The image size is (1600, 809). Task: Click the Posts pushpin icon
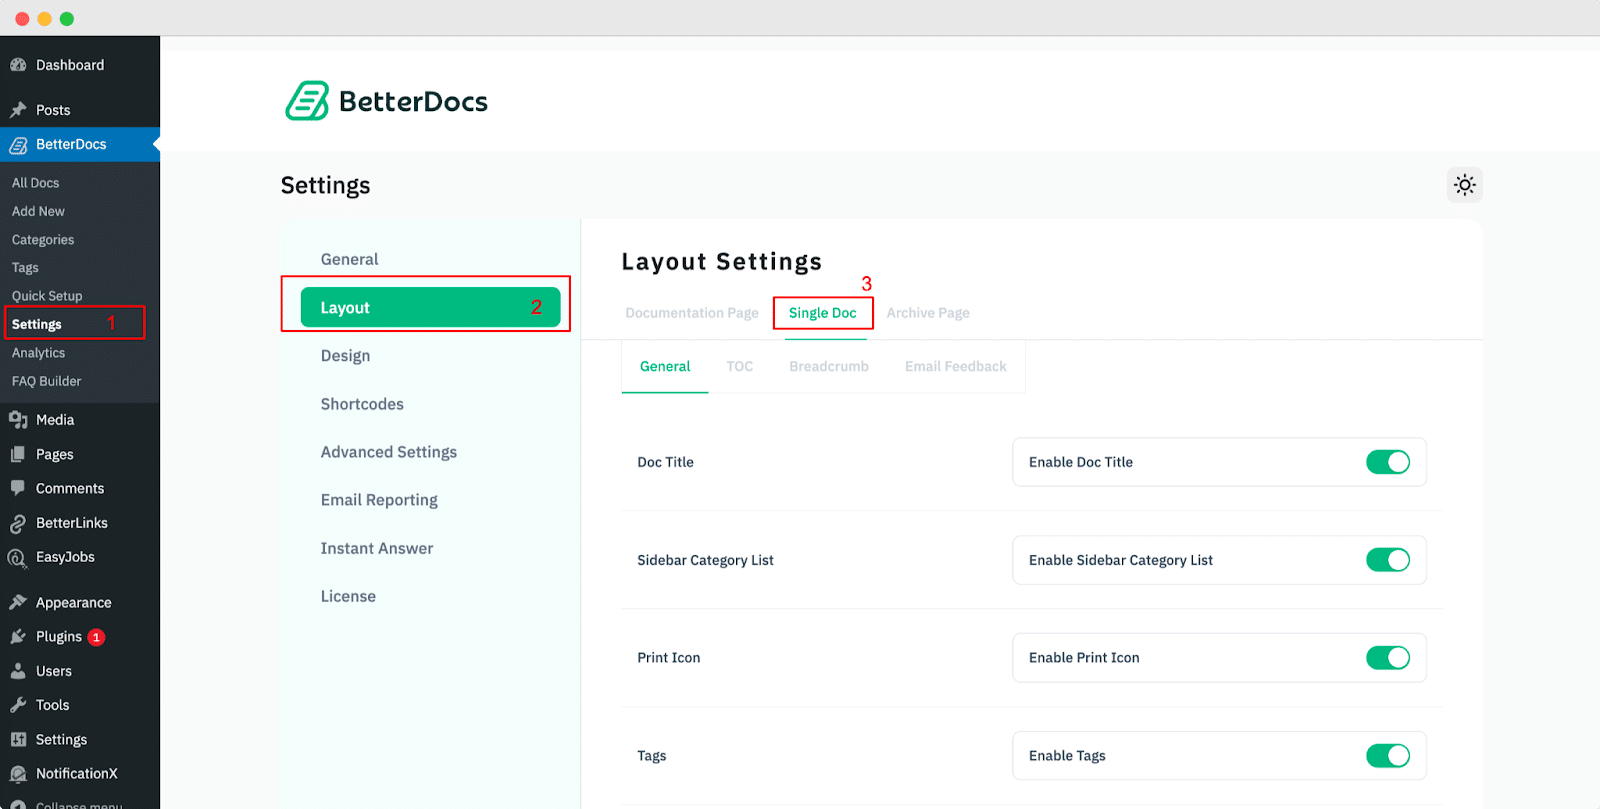(x=18, y=110)
